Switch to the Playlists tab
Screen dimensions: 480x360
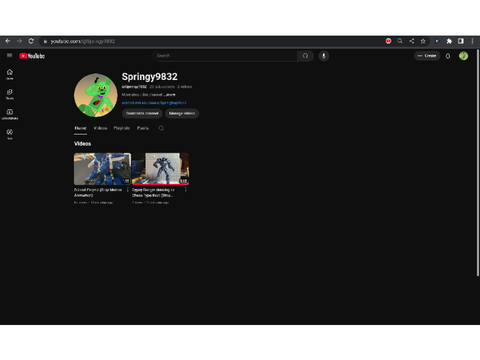pyautogui.click(x=121, y=128)
